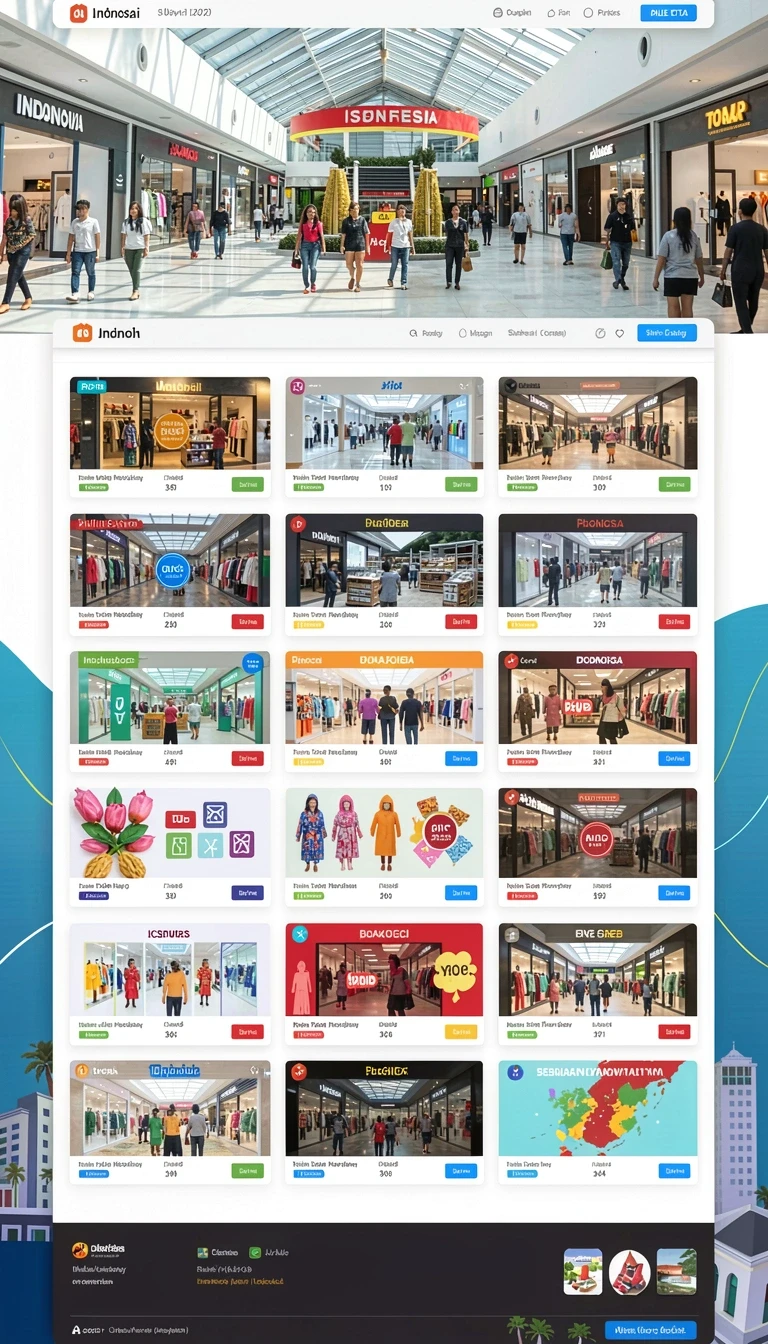Screen dimensions: 768x1344
Task: Click the red button on the blue-circle-badge clothing card
Action: pyautogui.click(x=248, y=622)
